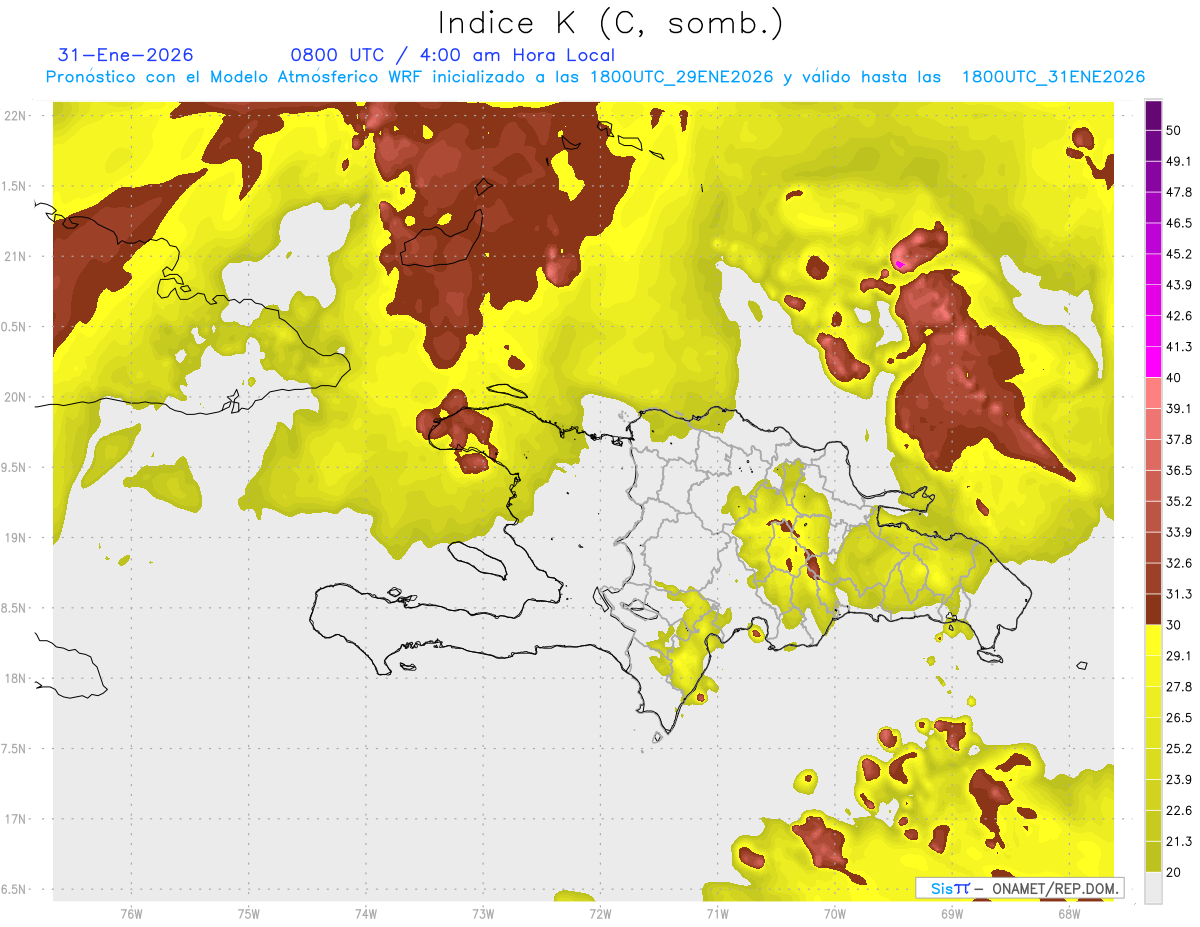The width and height of the screenshot is (1200, 927).
Task: Click the '47.8' value on color scale
Action: coord(1179,192)
